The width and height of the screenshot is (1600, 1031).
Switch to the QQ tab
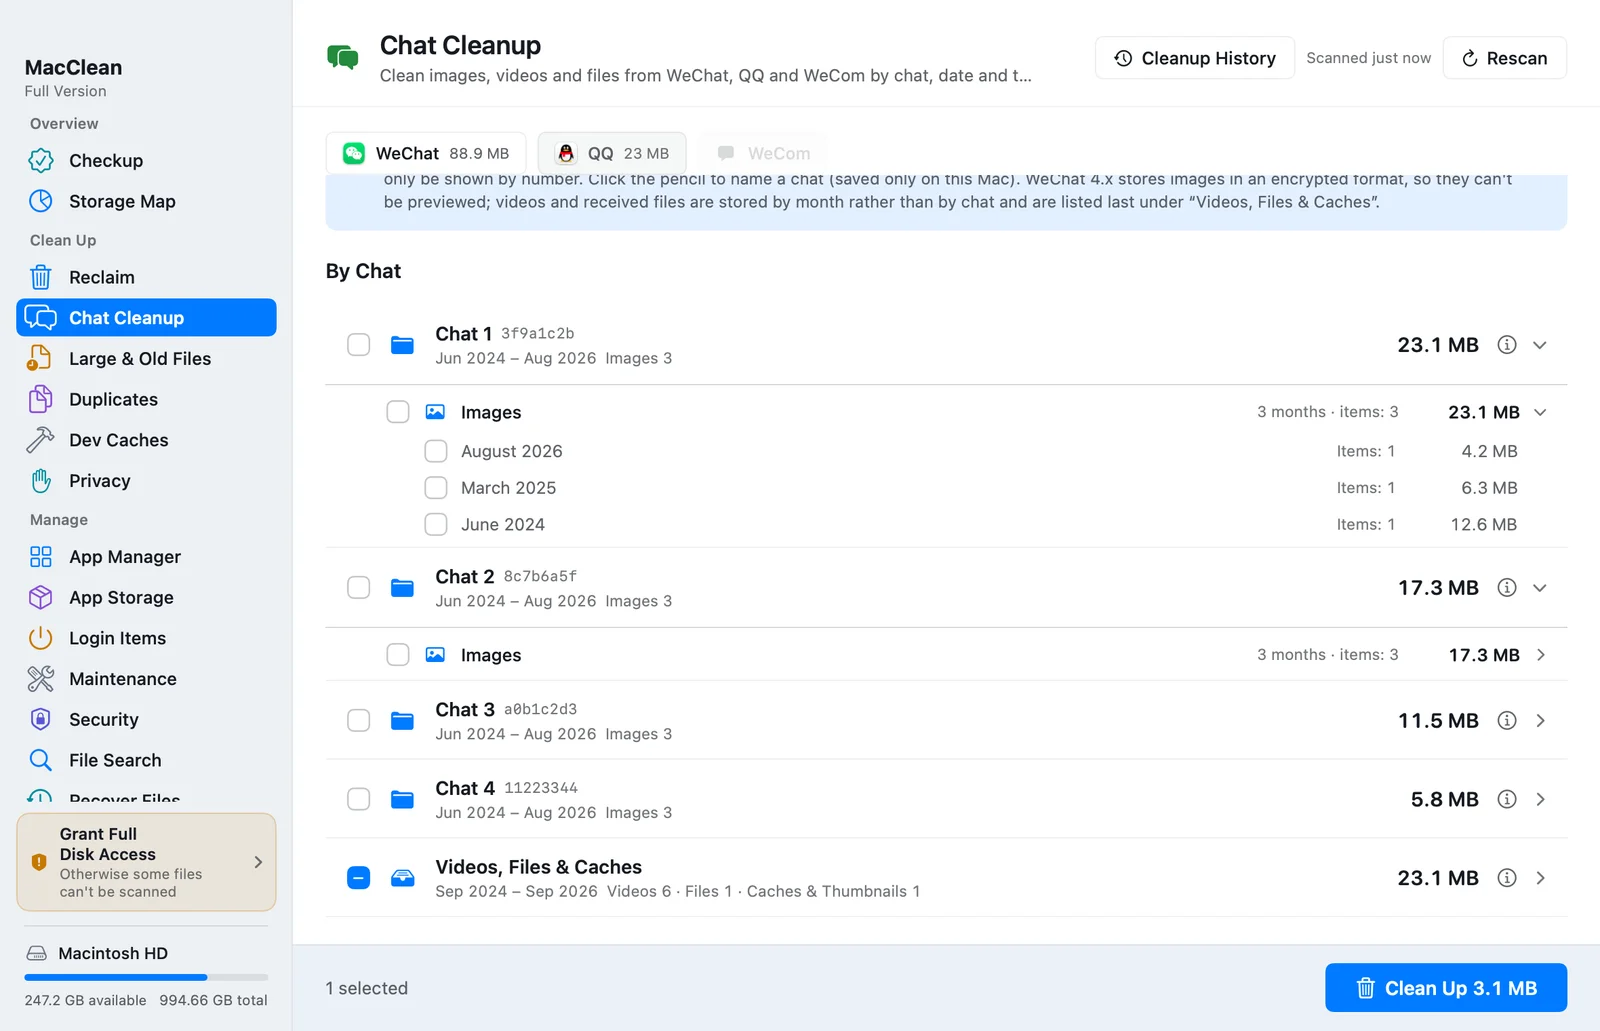612,153
